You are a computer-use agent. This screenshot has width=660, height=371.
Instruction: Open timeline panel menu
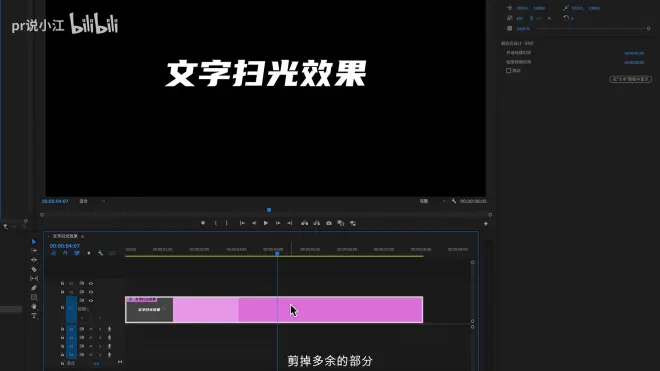pyautogui.click(x=82, y=236)
